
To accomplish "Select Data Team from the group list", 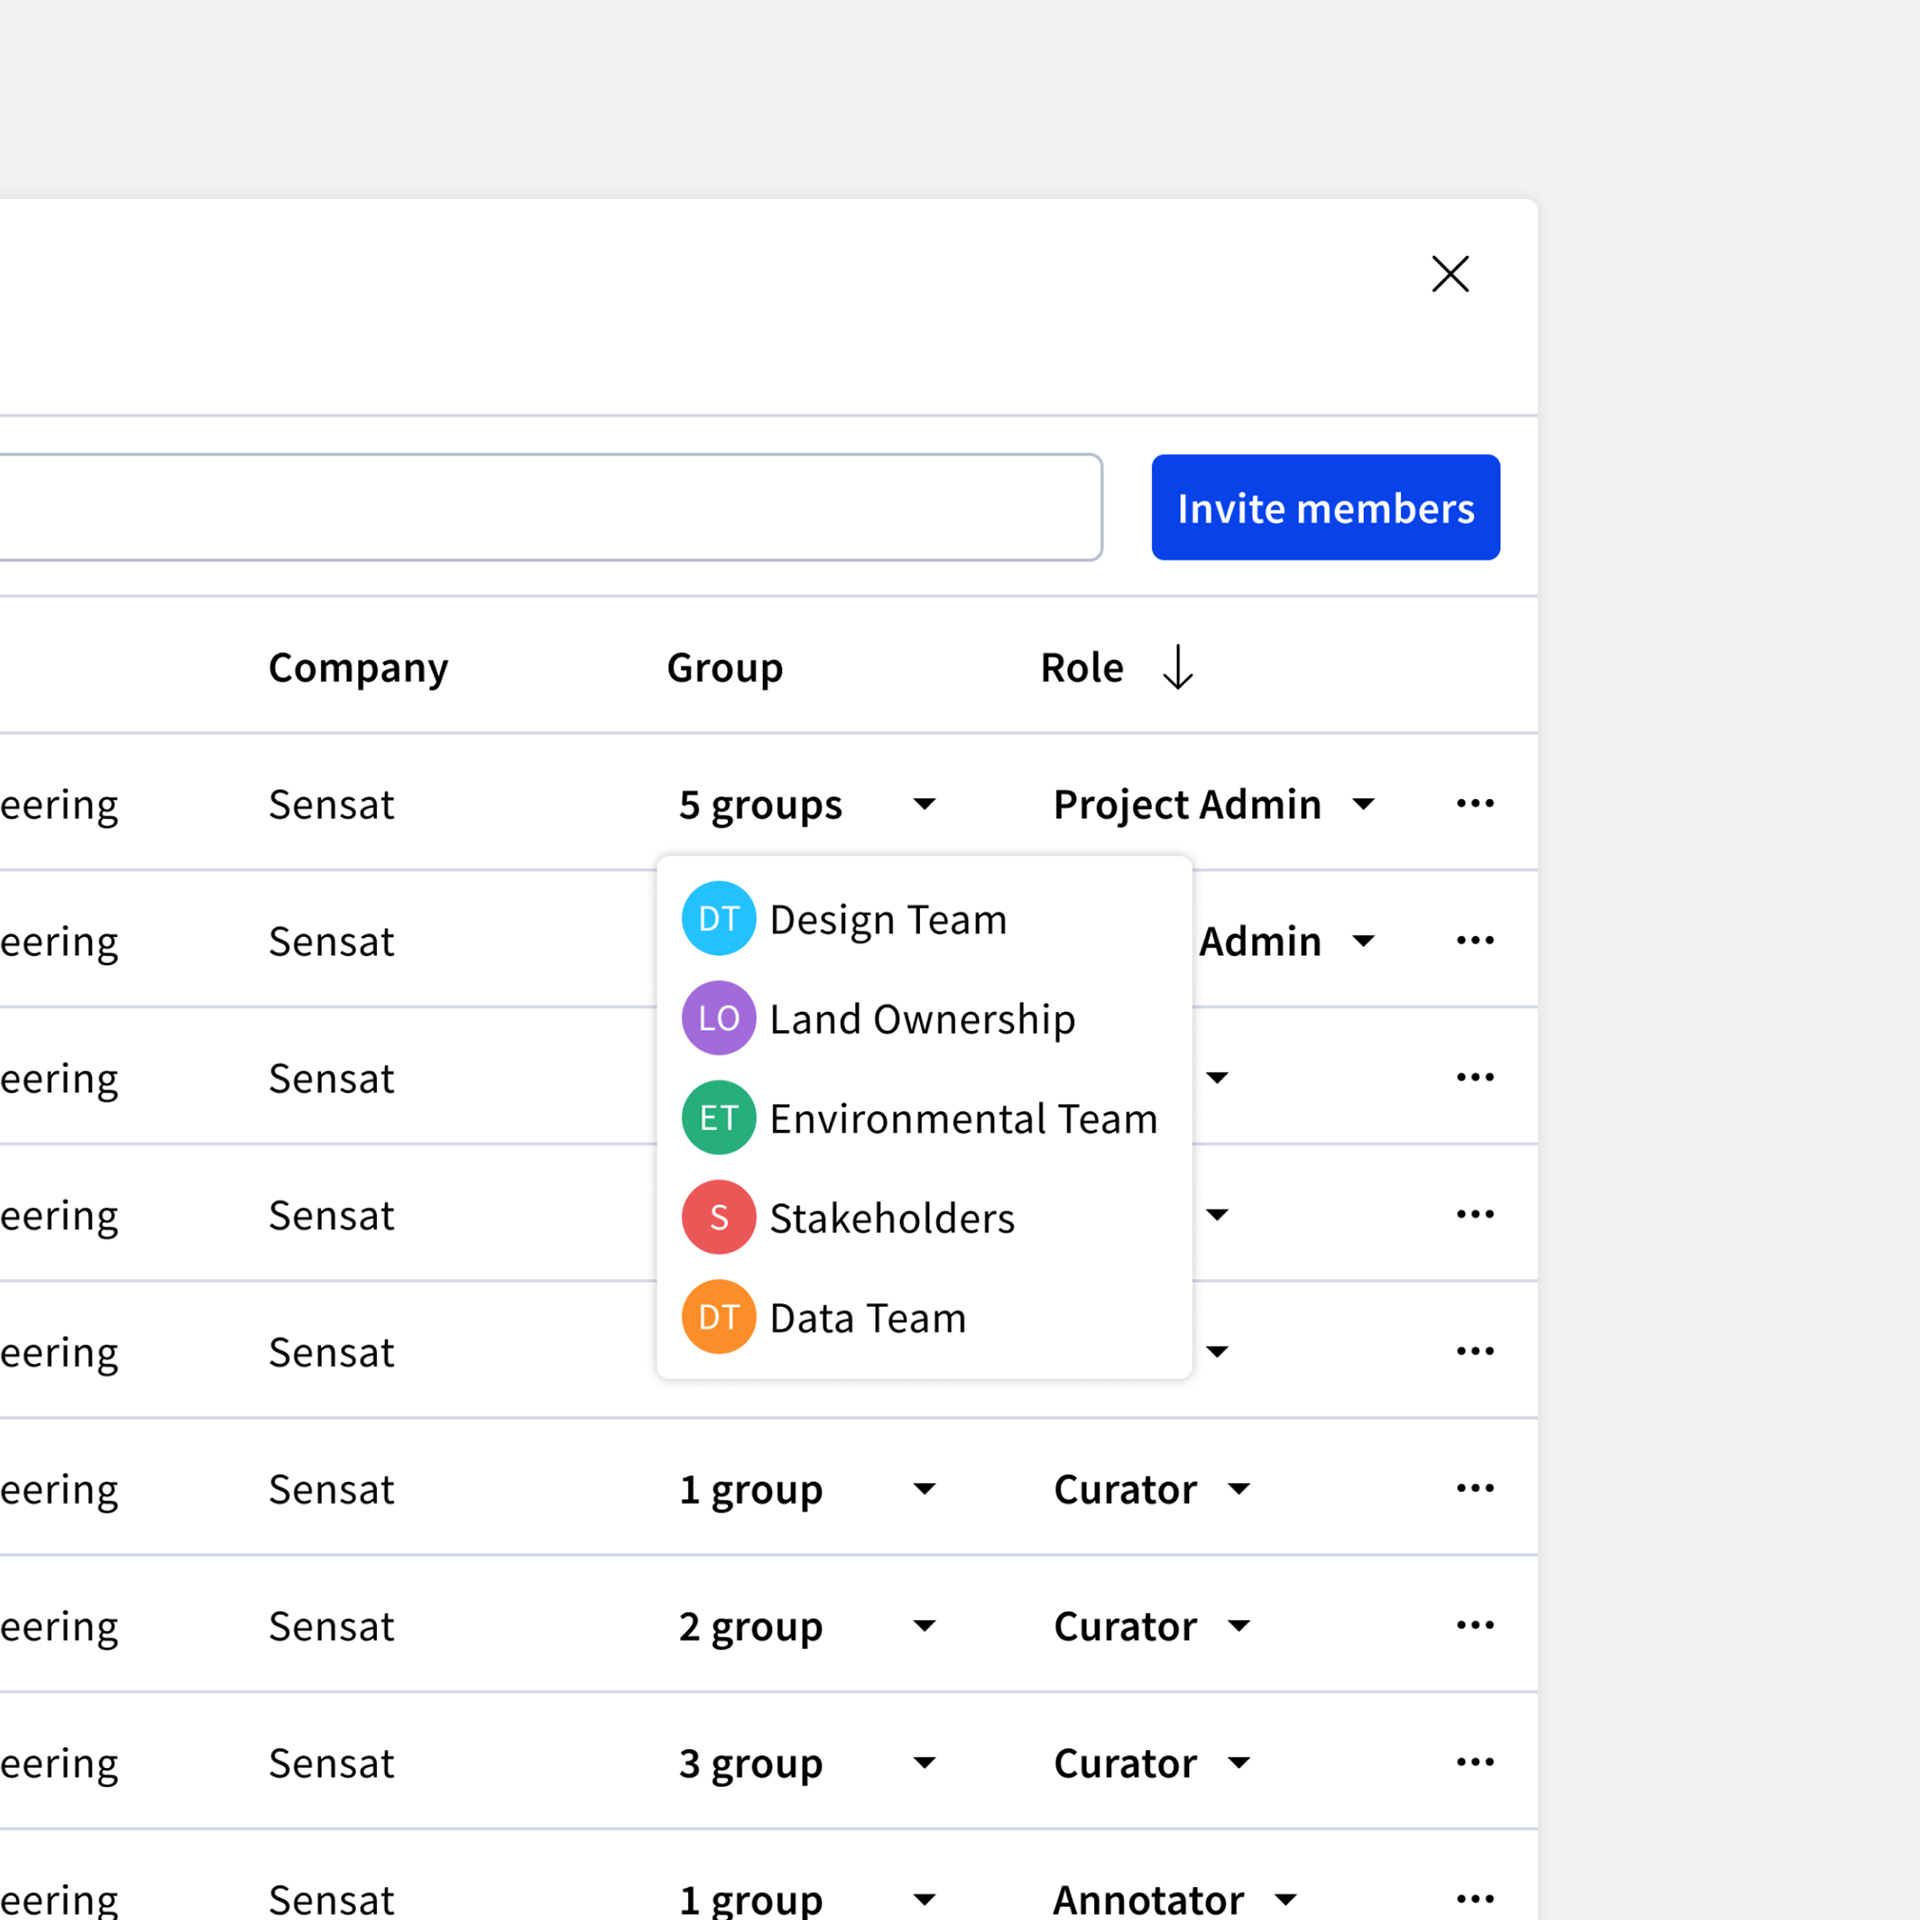I will (x=924, y=1317).
